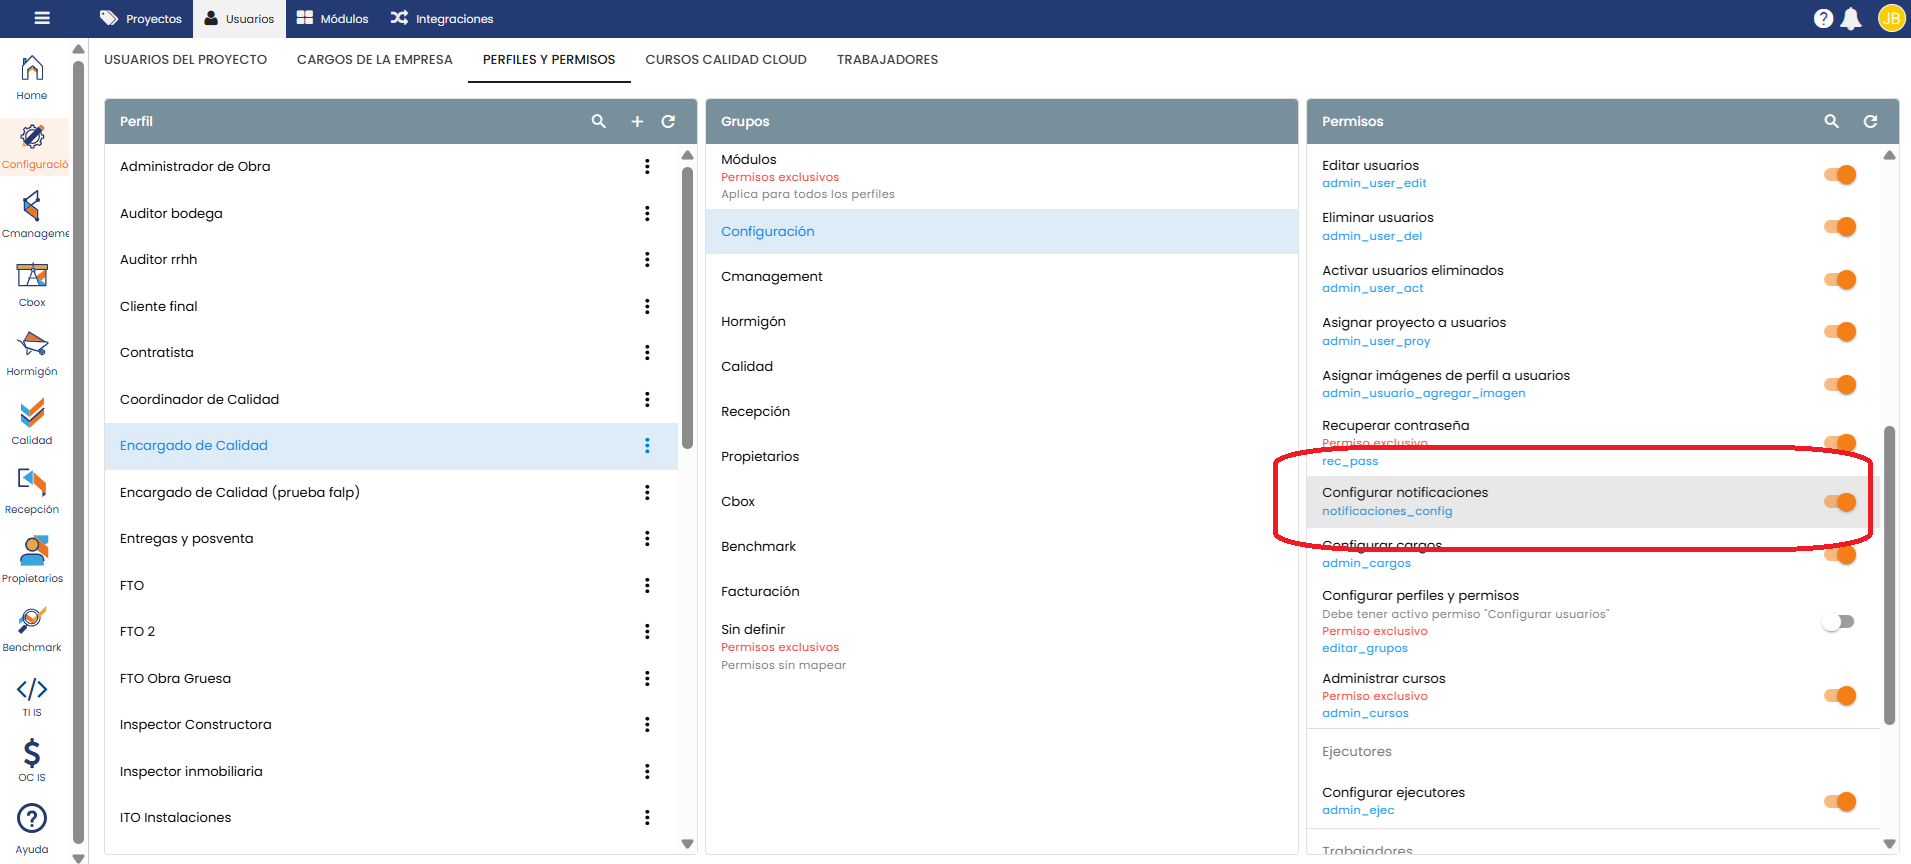Open Recepción module in the sidebar
The width and height of the screenshot is (1911, 864).
(32, 492)
